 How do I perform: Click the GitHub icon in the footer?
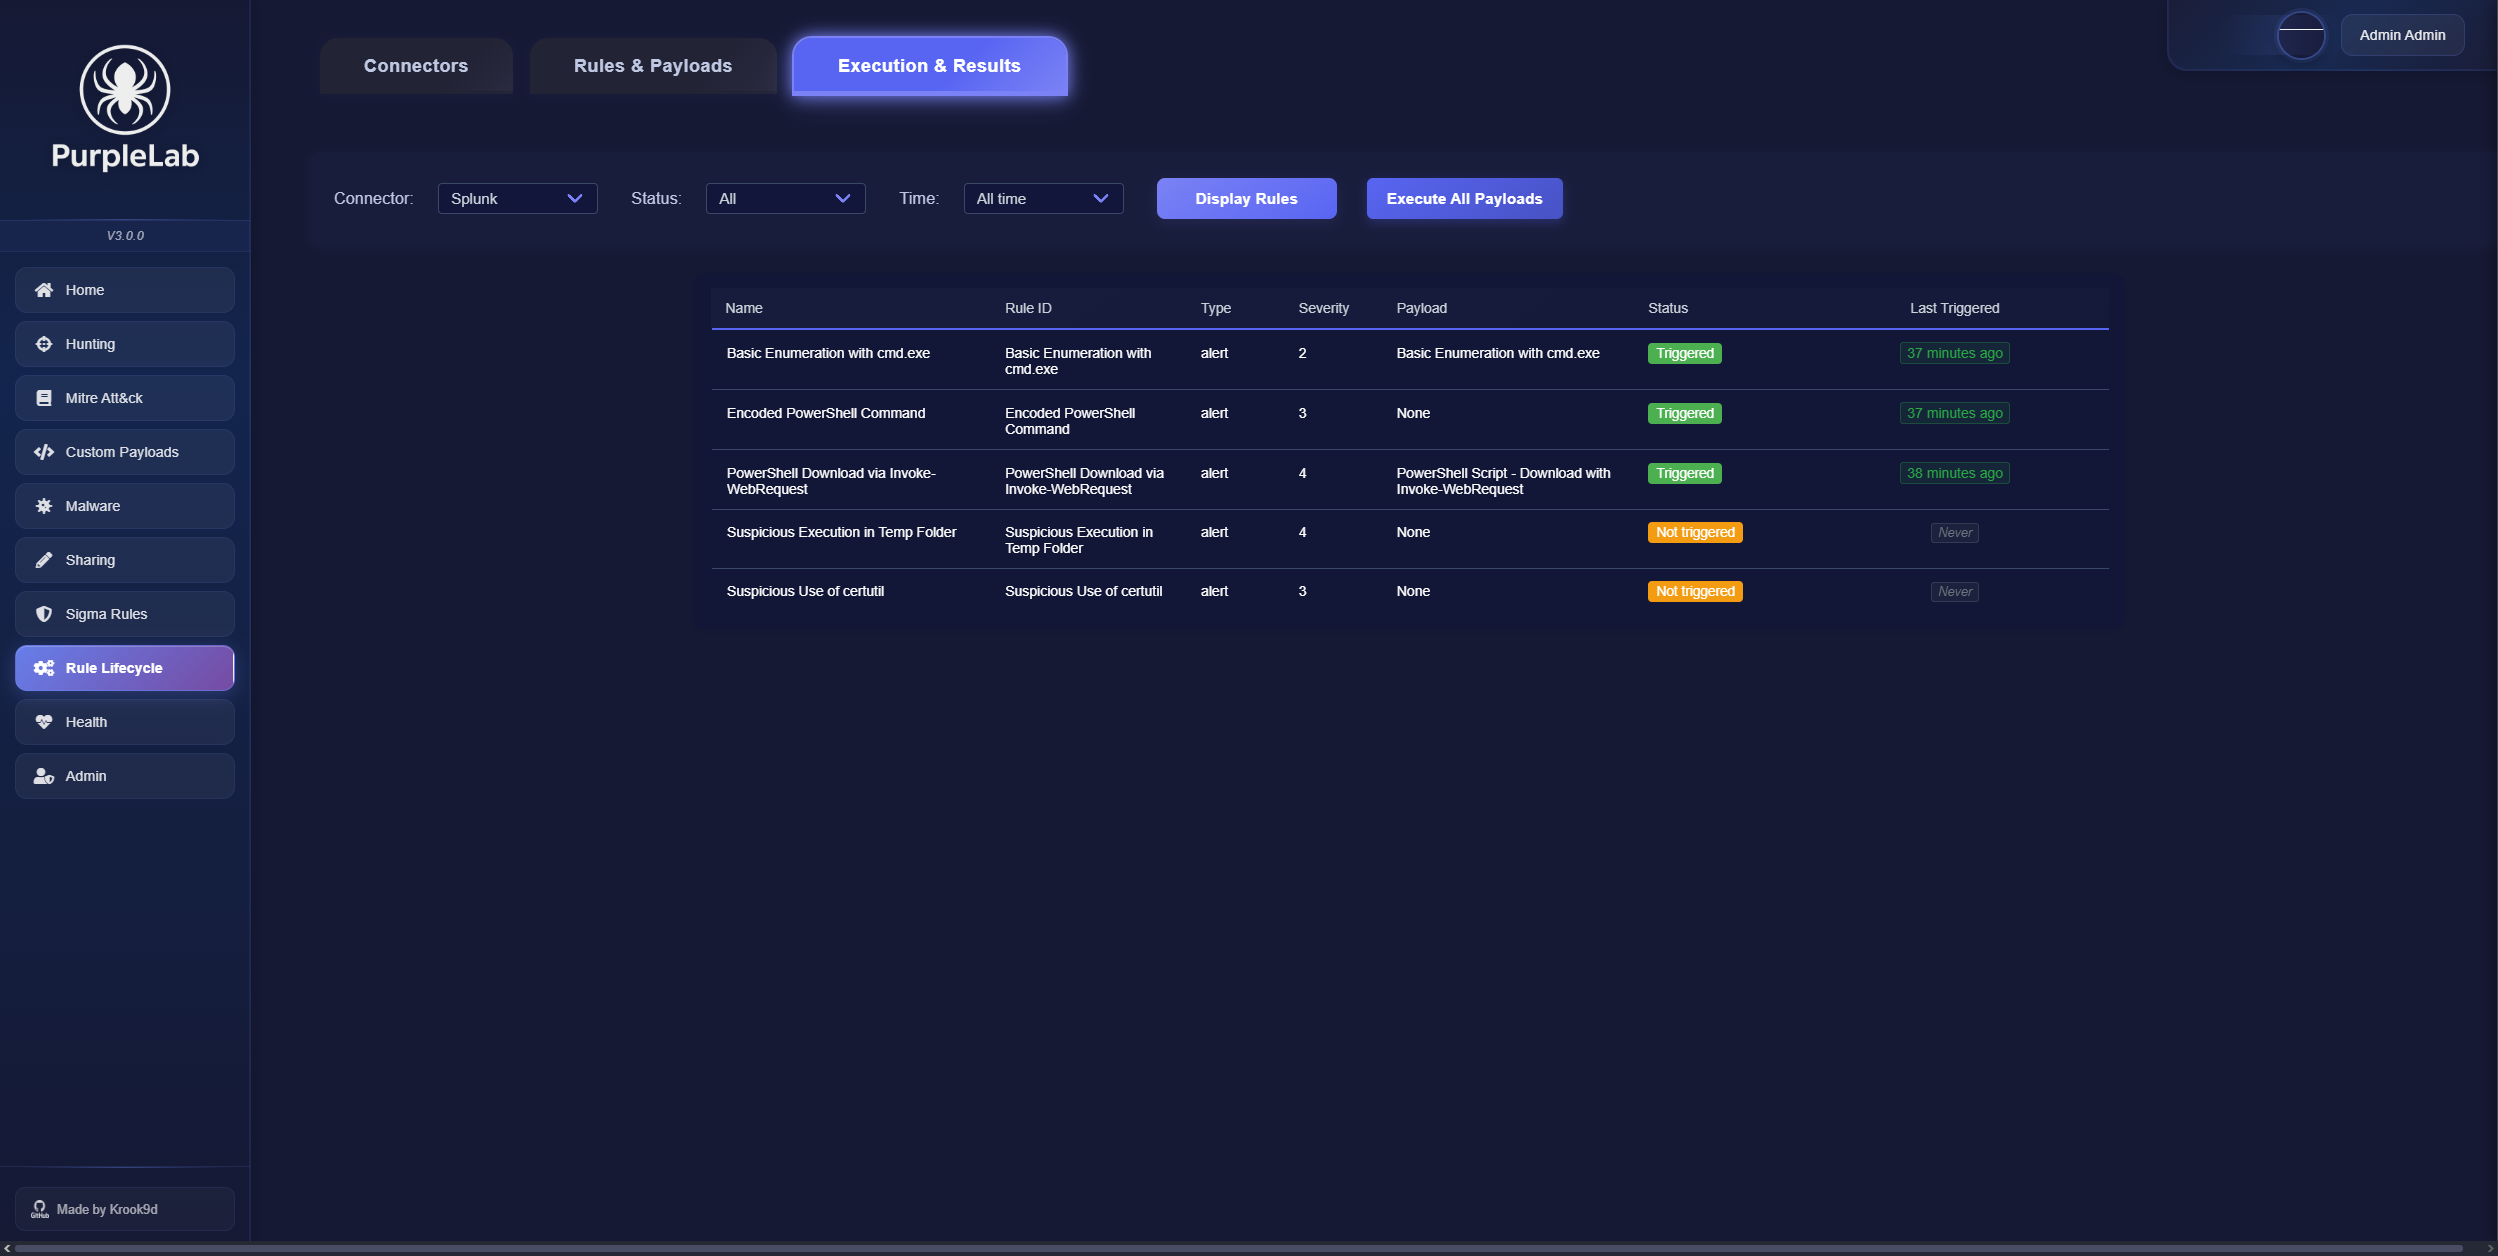[40, 1209]
